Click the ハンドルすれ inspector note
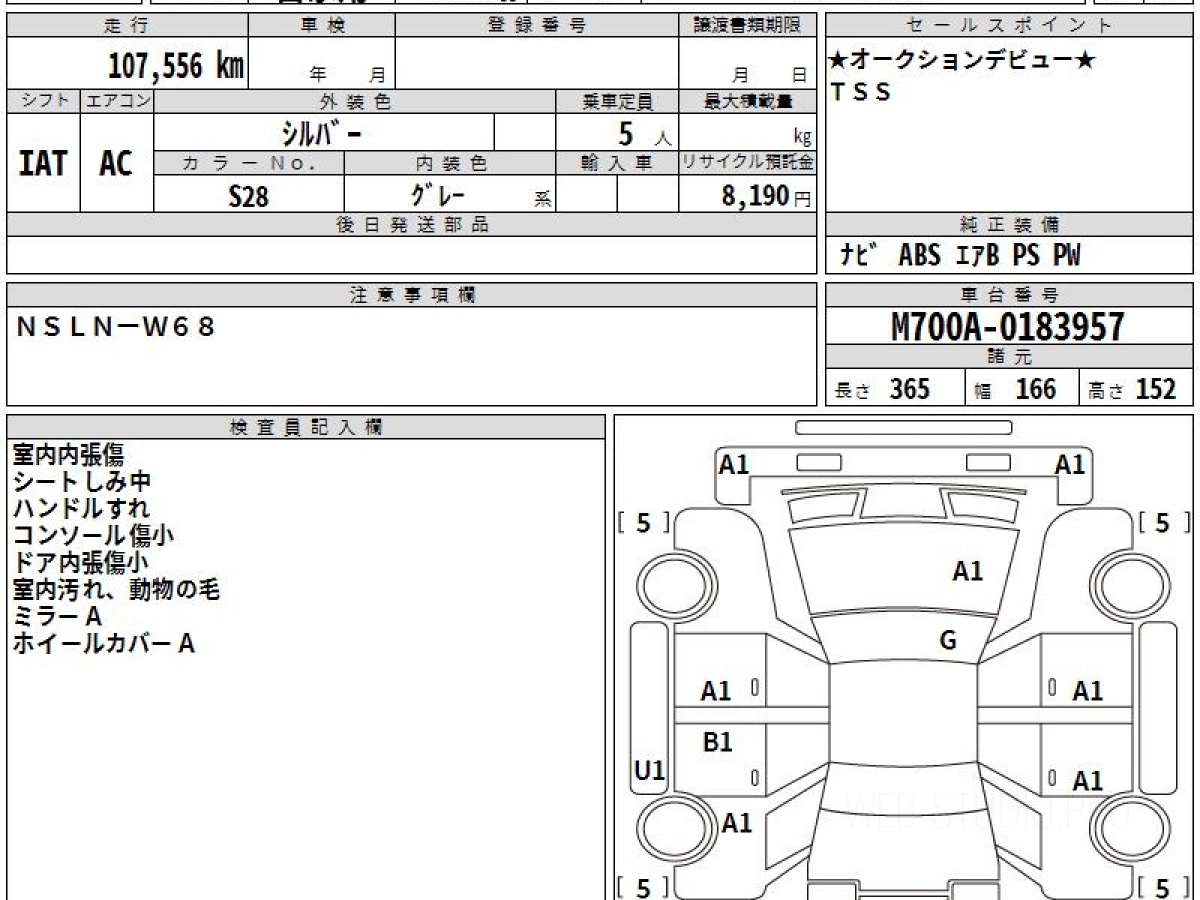 point(82,509)
